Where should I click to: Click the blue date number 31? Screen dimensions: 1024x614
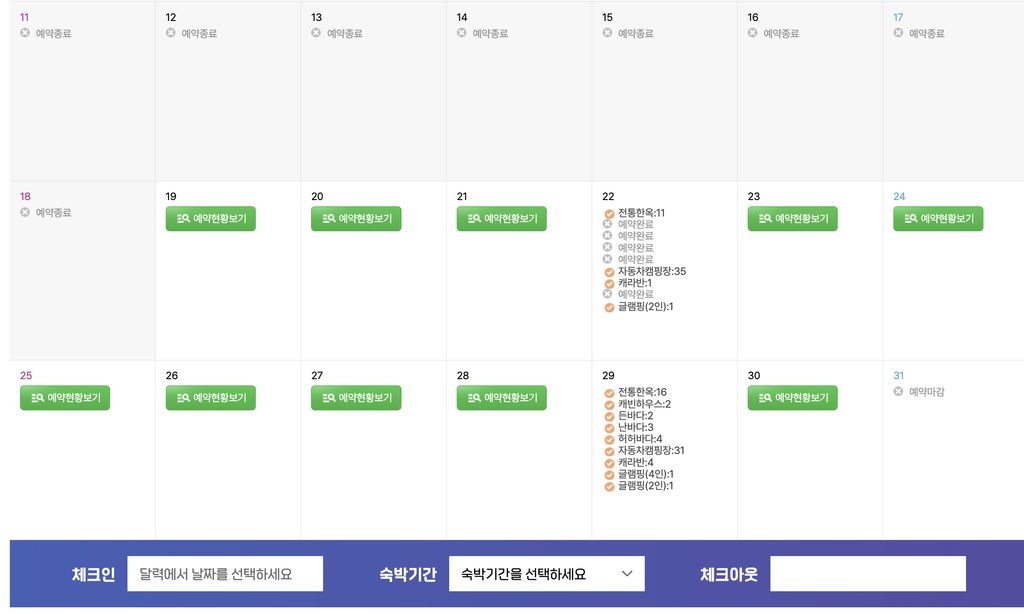(899, 376)
